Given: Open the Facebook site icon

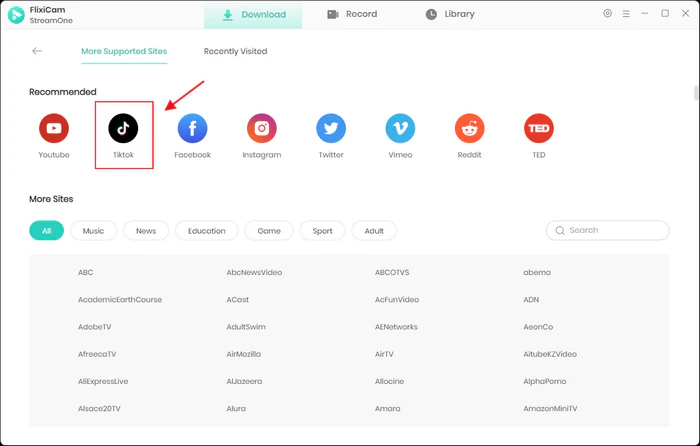Looking at the screenshot, I should 192,128.
